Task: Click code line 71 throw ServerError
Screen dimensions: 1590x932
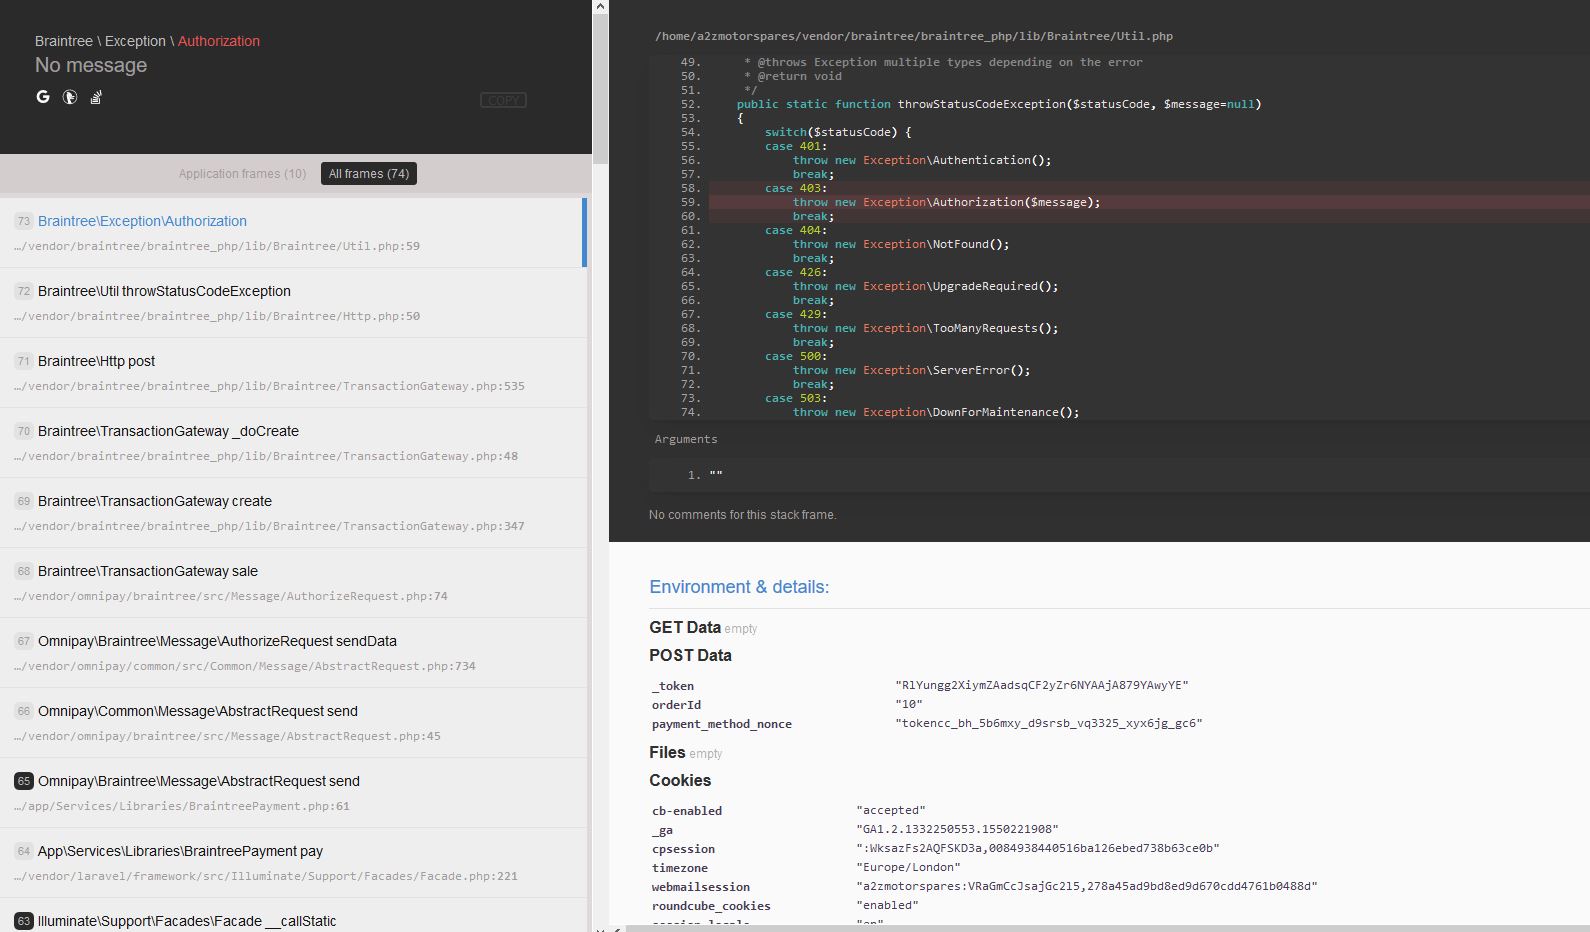Action: (x=911, y=370)
